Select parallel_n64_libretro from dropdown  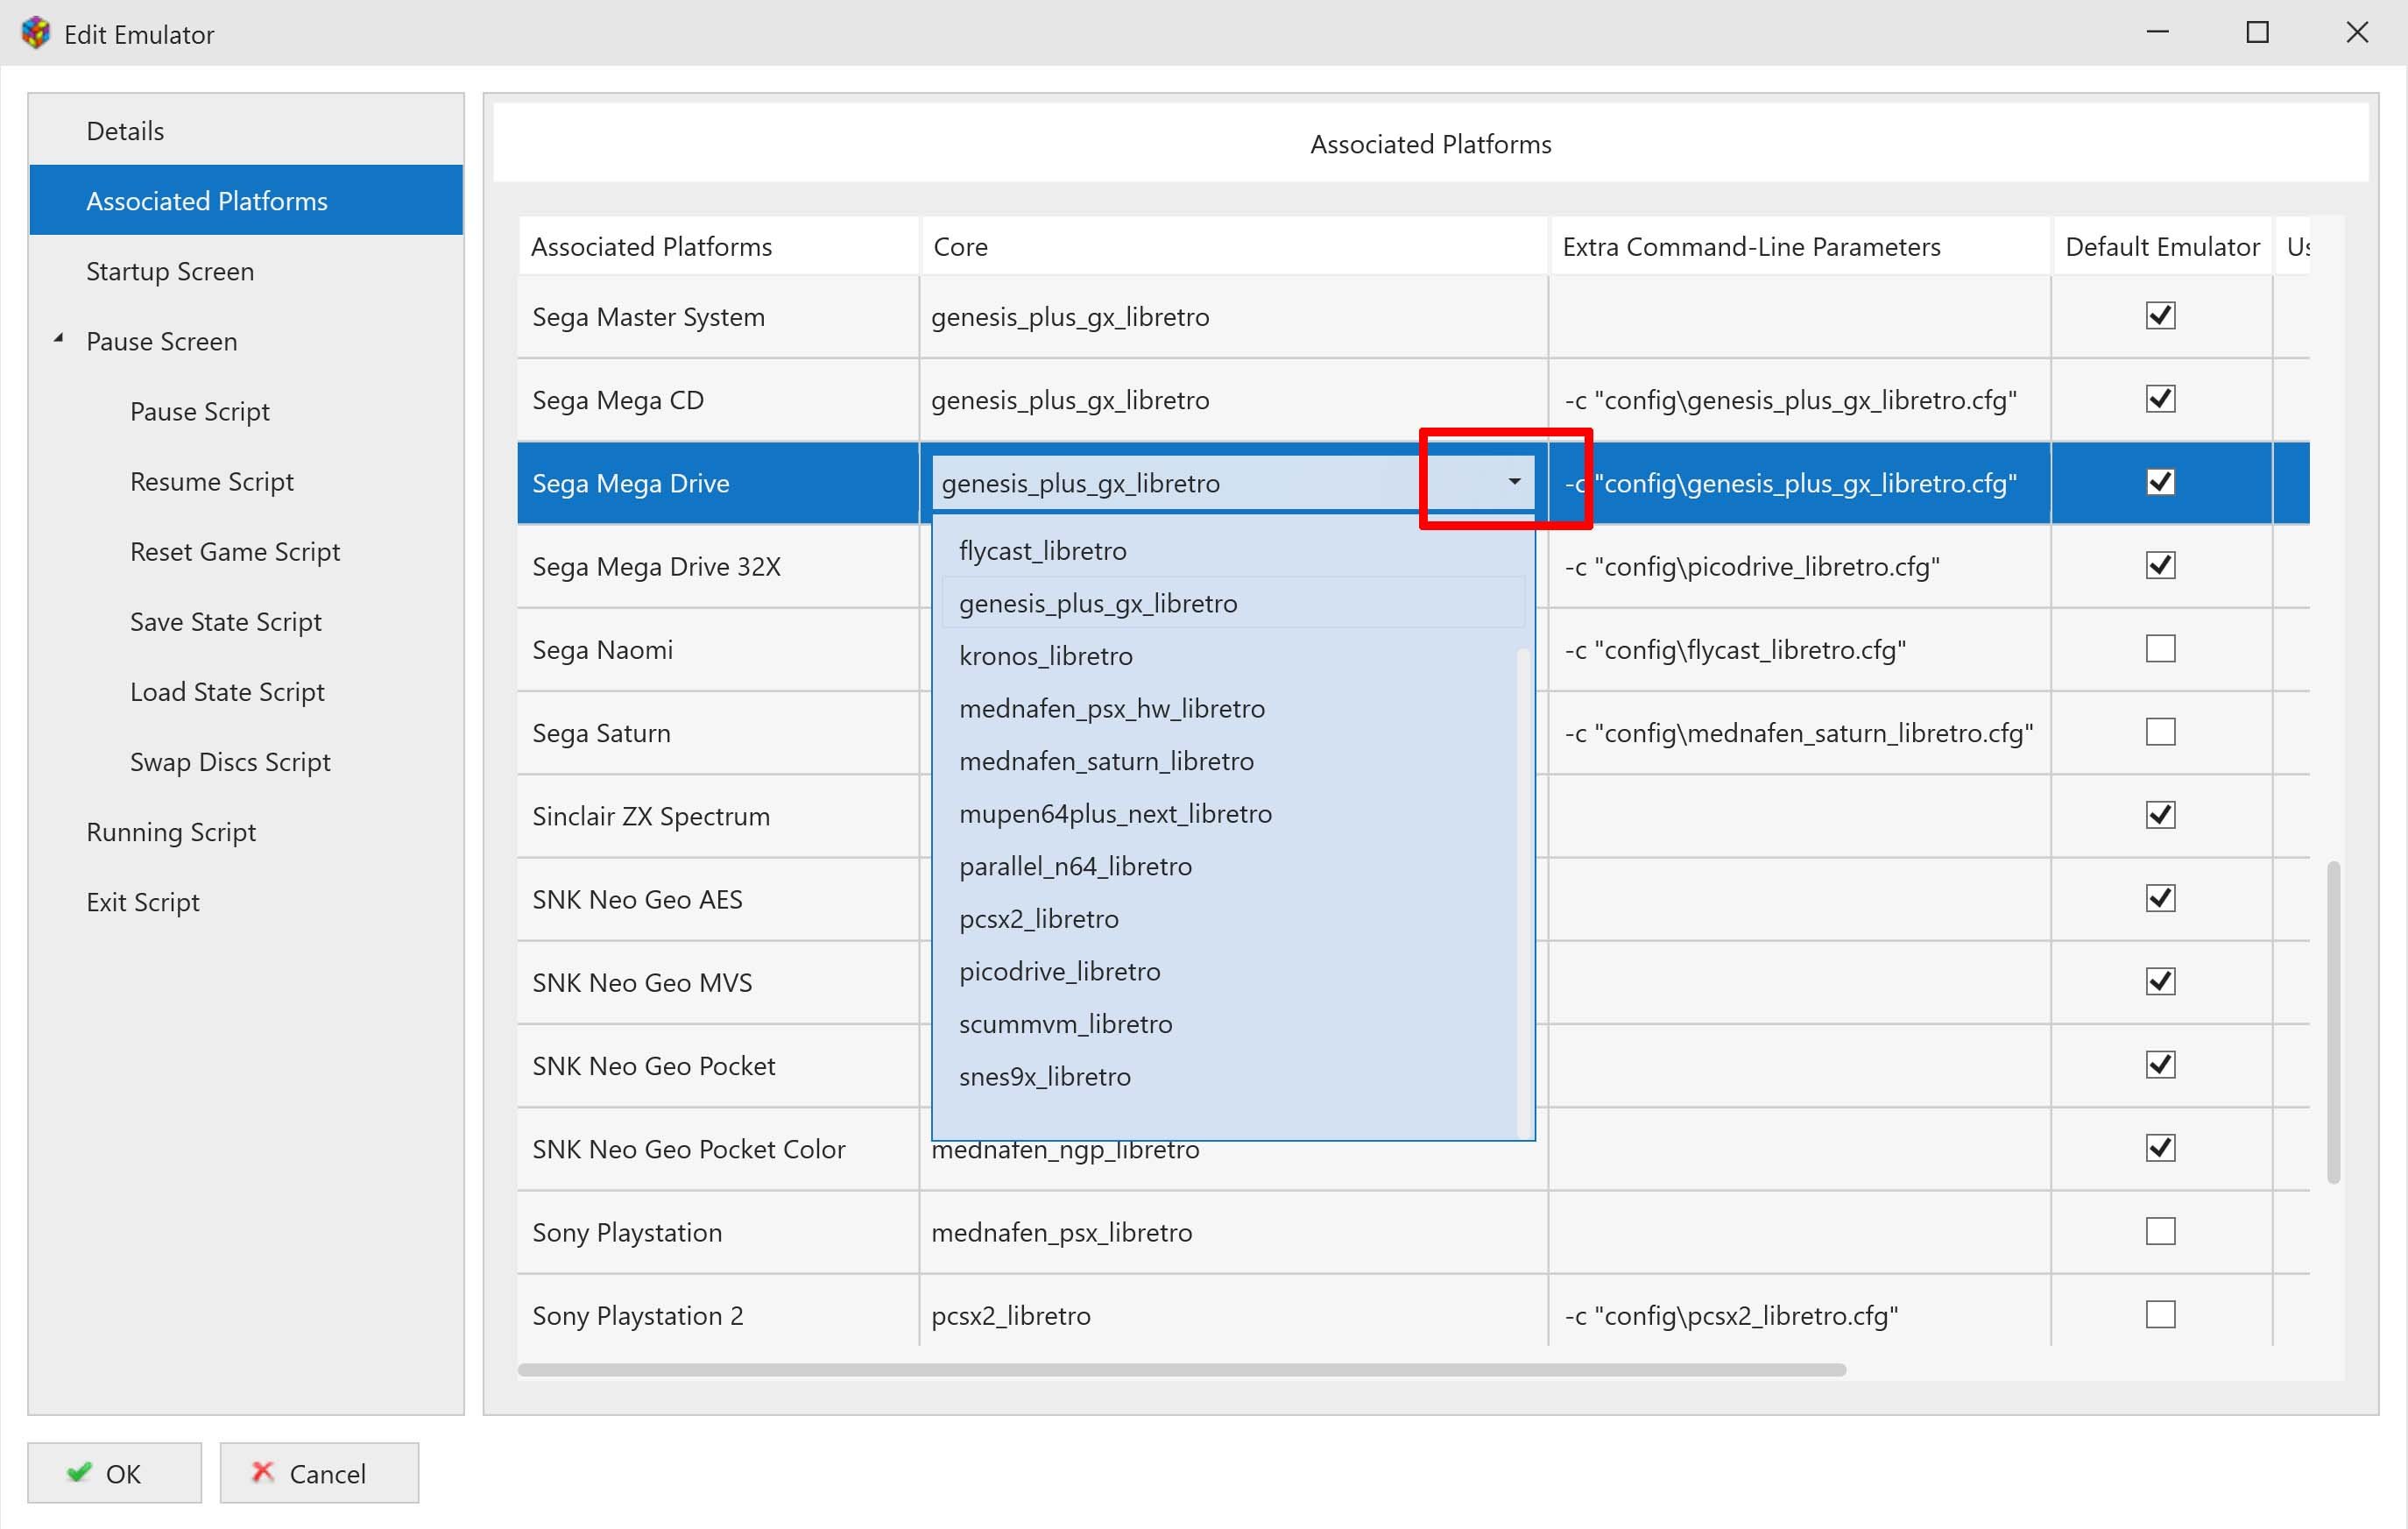tap(1232, 866)
